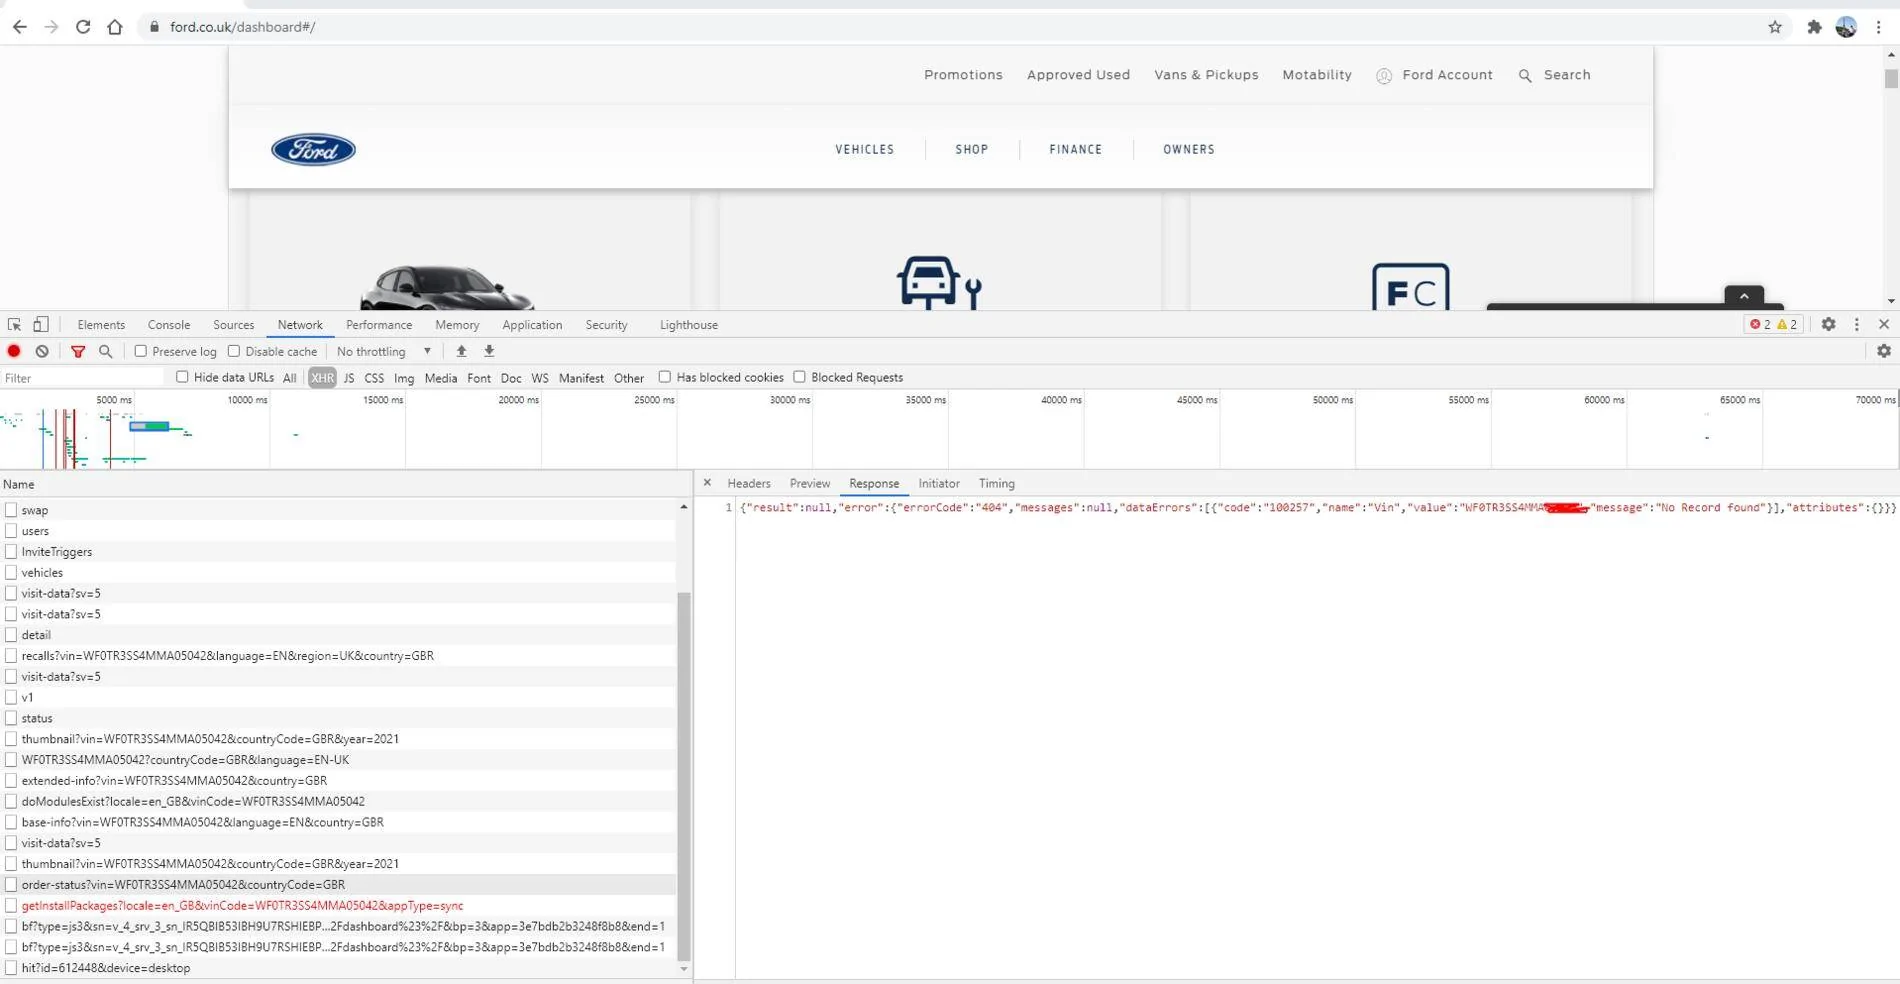Filter requests by JS type
Viewport: 1900px width, 984px height.
pos(348,378)
